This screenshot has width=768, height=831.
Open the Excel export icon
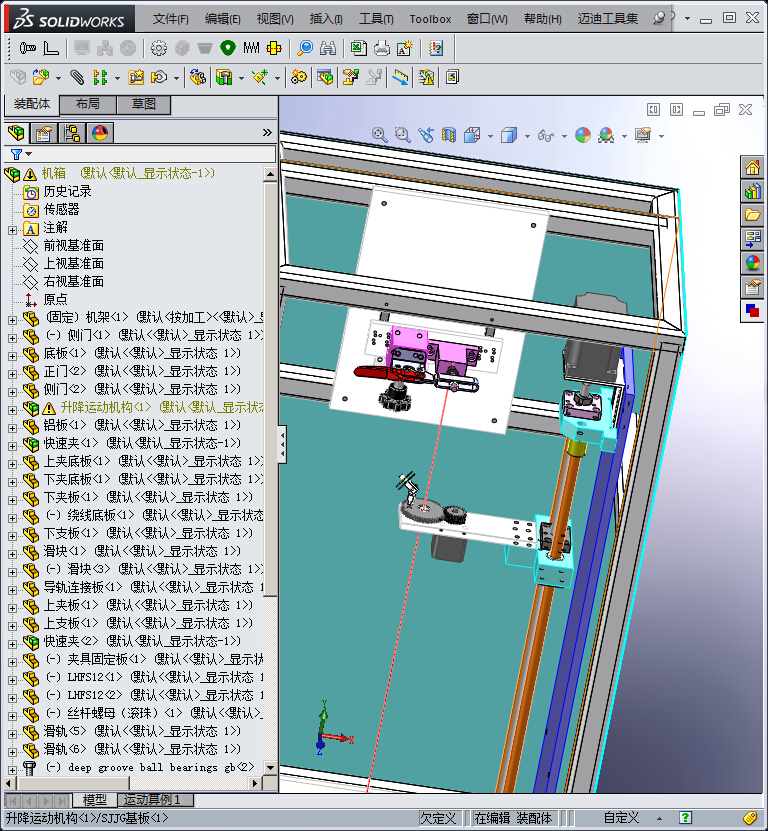(359, 48)
